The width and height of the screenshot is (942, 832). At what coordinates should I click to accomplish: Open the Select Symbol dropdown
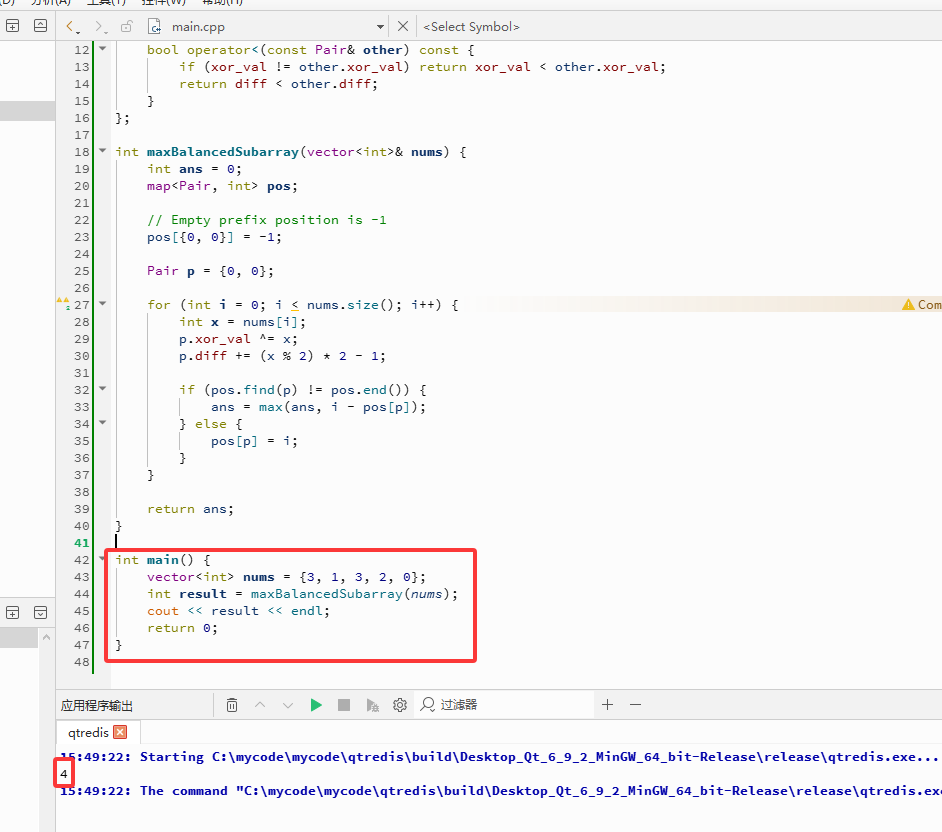pos(472,26)
